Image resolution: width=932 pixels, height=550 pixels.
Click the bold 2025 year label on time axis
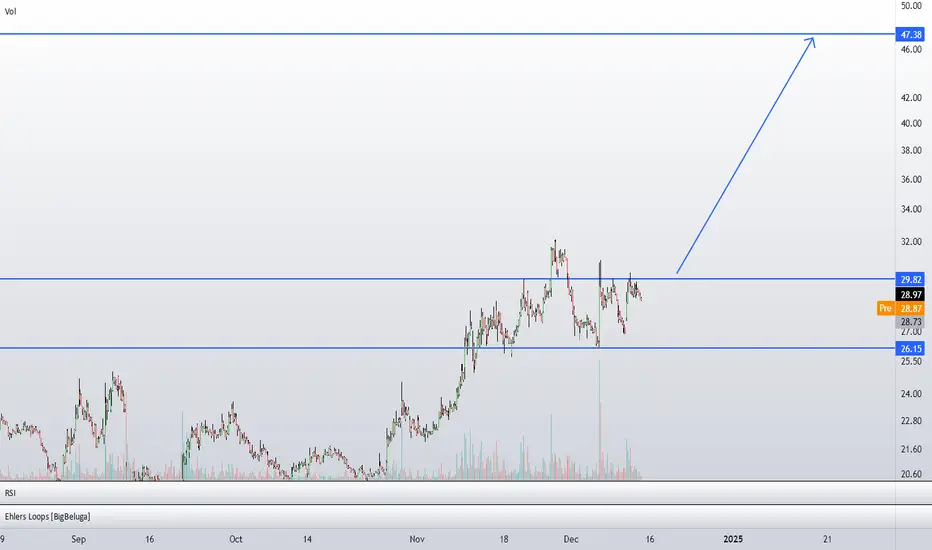(x=733, y=539)
